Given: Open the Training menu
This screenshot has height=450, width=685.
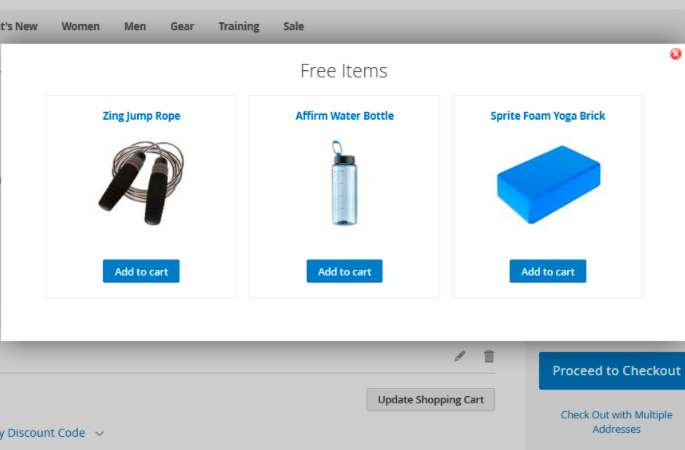Looking at the screenshot, I should click(239, 26).
